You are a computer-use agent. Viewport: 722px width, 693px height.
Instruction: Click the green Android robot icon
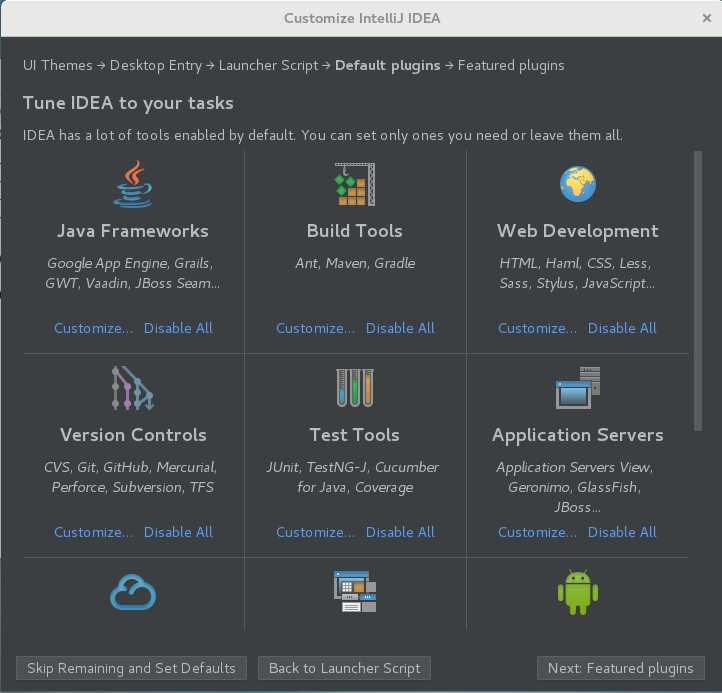(577, 592)
